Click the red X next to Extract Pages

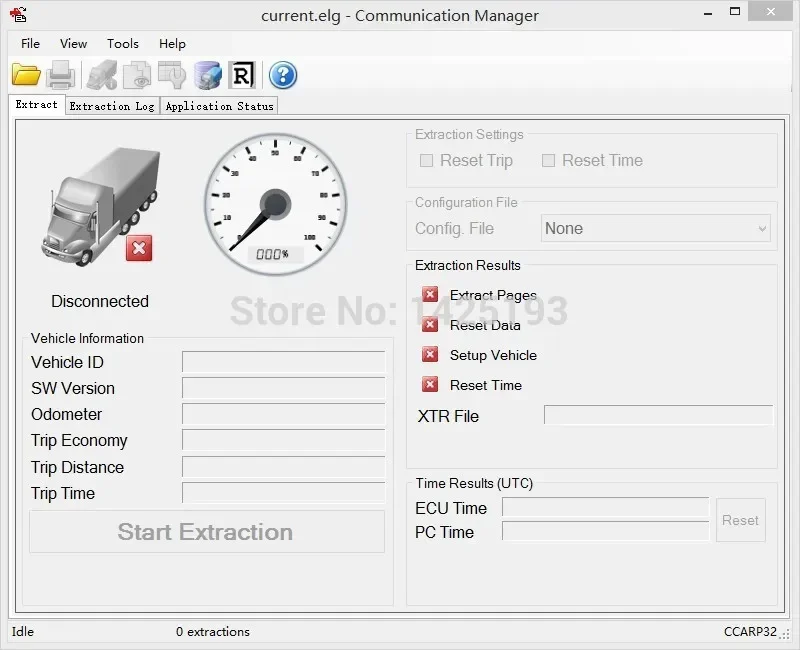tap(430, 294)
